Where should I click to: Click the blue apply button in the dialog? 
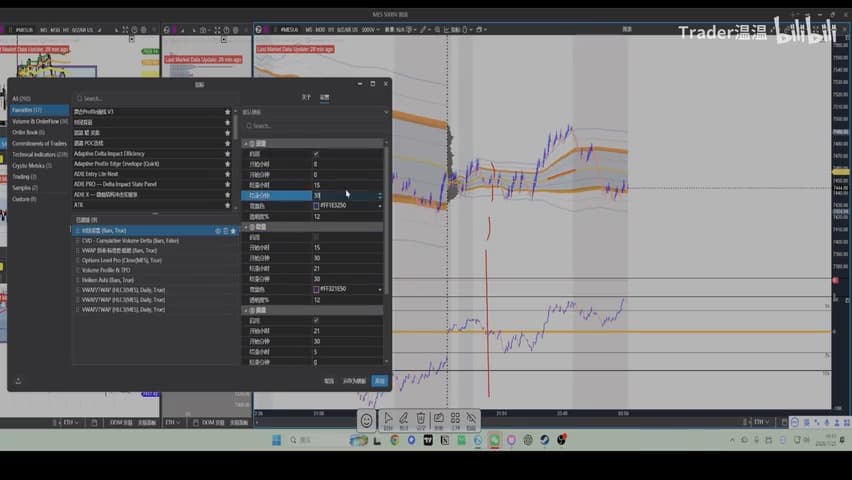[380, 381]
